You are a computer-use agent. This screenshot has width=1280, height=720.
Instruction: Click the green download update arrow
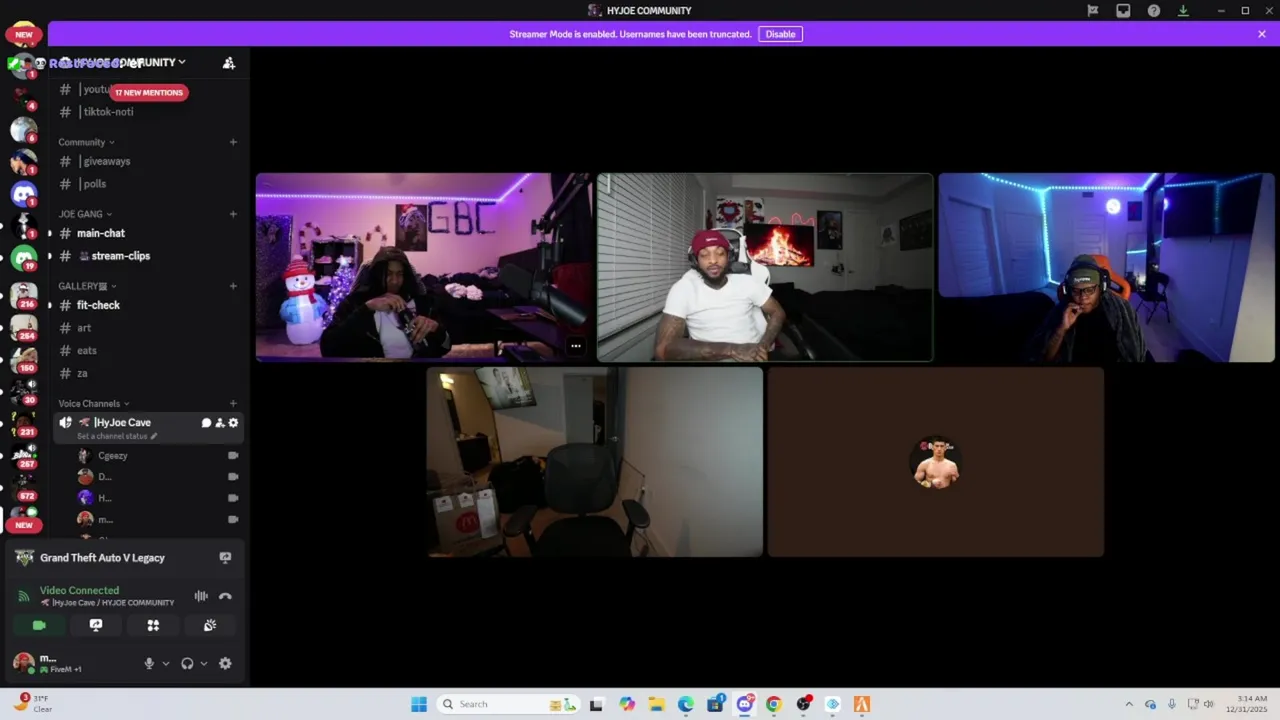click(1184, 11)
